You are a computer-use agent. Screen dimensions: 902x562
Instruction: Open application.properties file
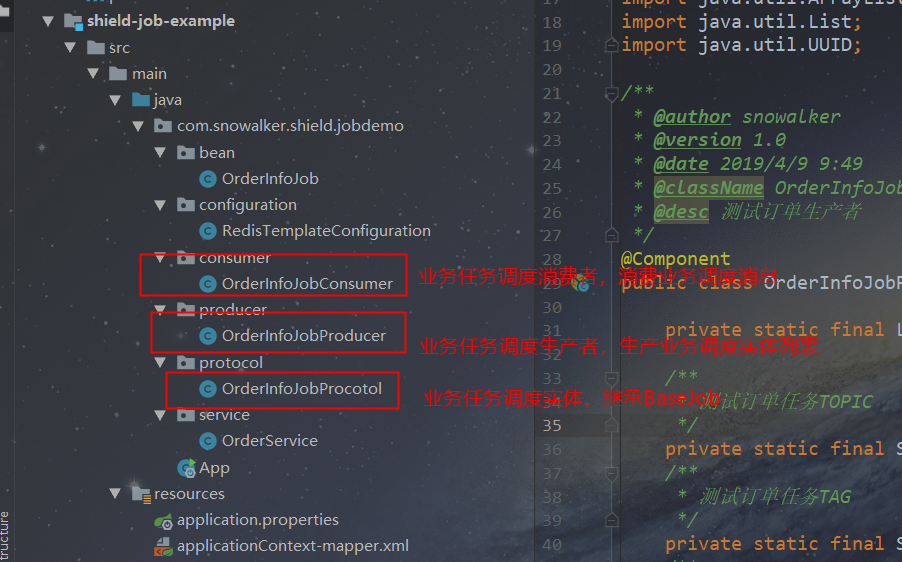258,520
